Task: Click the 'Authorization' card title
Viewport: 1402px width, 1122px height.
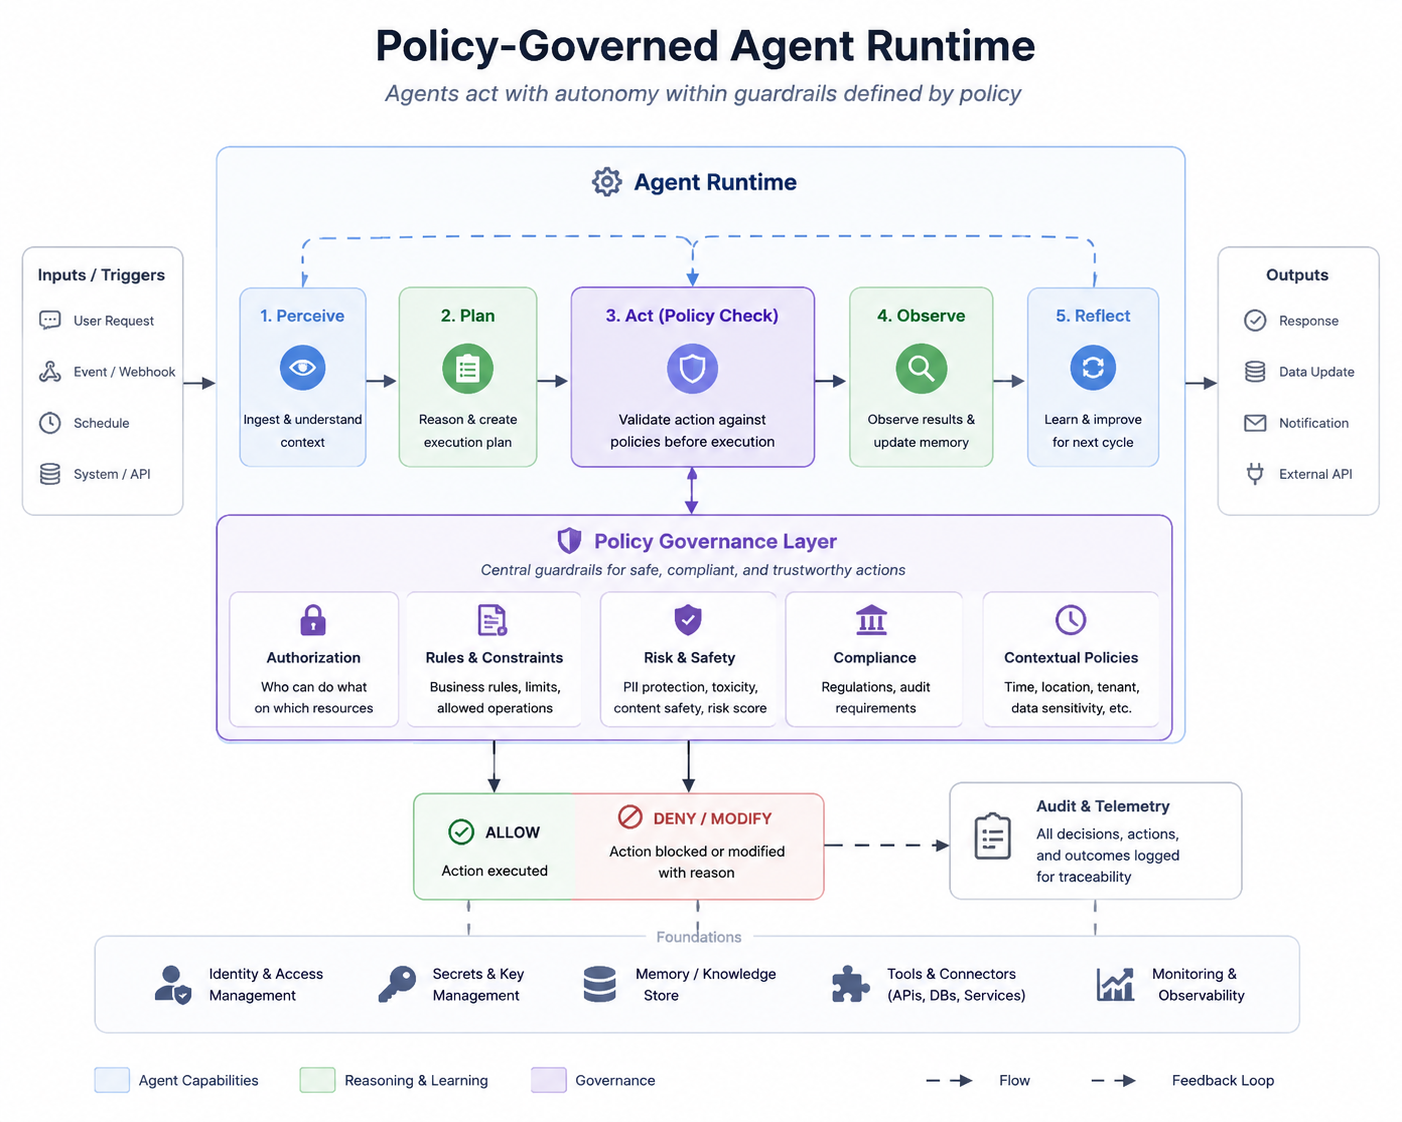Action: 313,658
